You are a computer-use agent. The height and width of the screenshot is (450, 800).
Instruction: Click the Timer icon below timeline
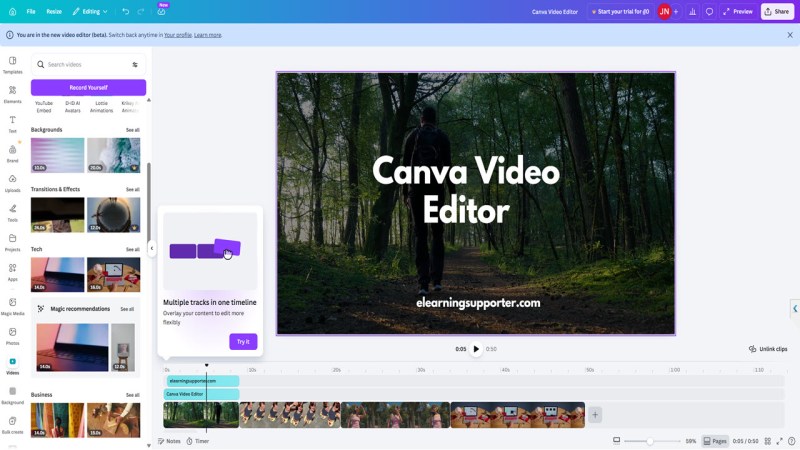(197, 441)
